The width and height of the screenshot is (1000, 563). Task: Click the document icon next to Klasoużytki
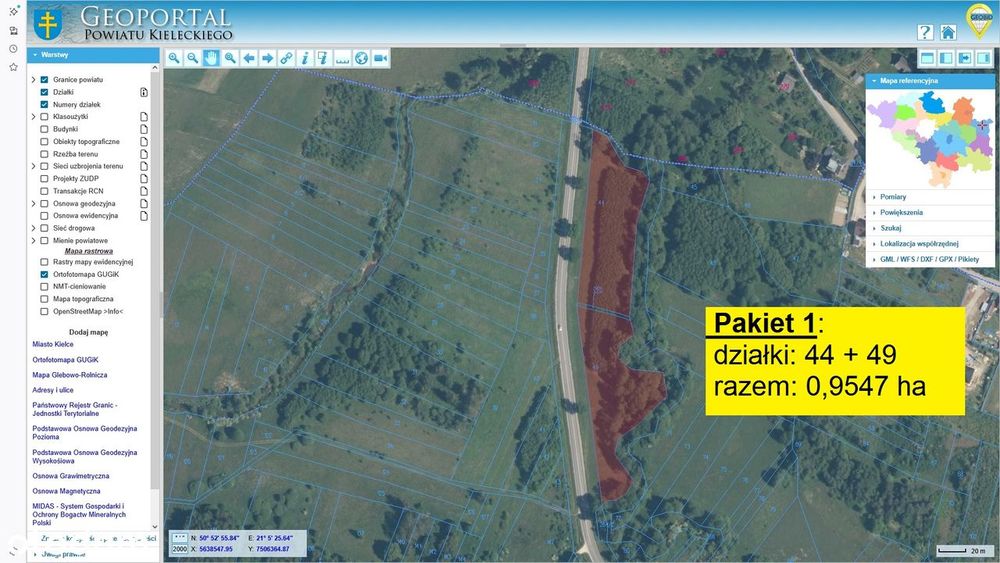click(144, 117)
